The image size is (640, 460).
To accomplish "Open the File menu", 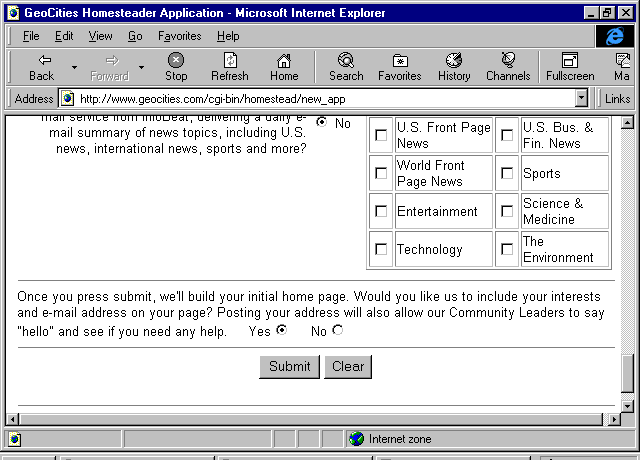I will point(31,36).
